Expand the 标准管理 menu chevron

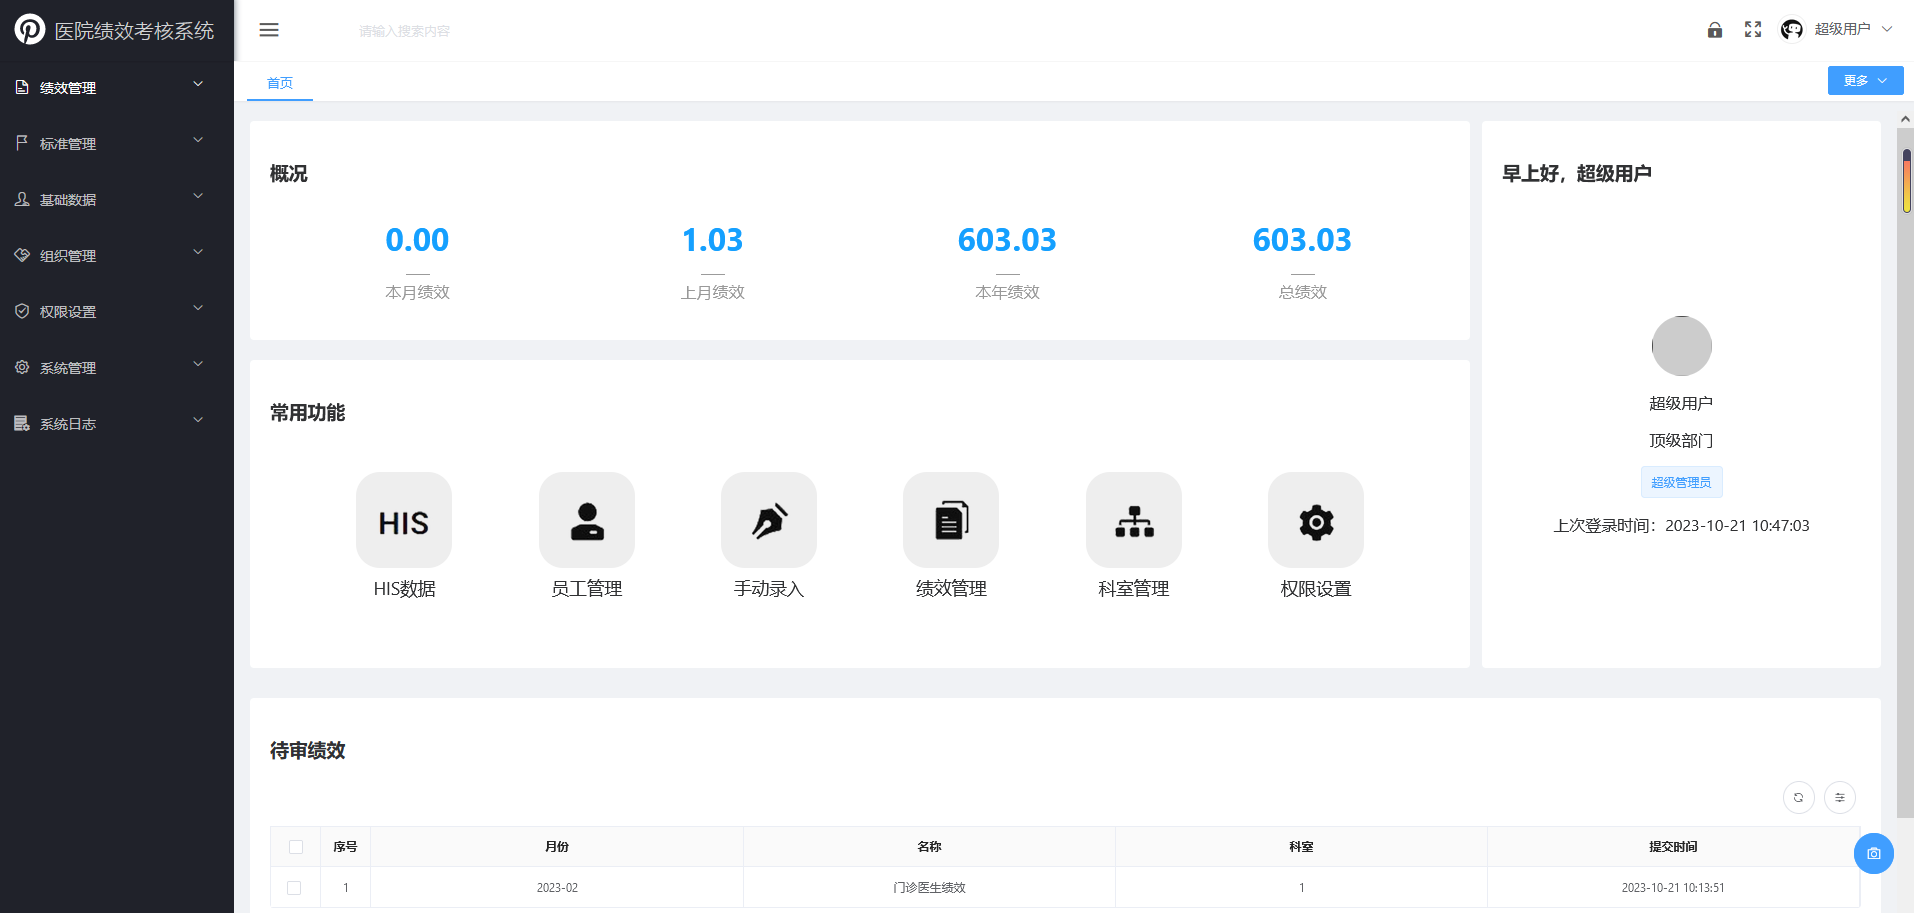point(198,140)
